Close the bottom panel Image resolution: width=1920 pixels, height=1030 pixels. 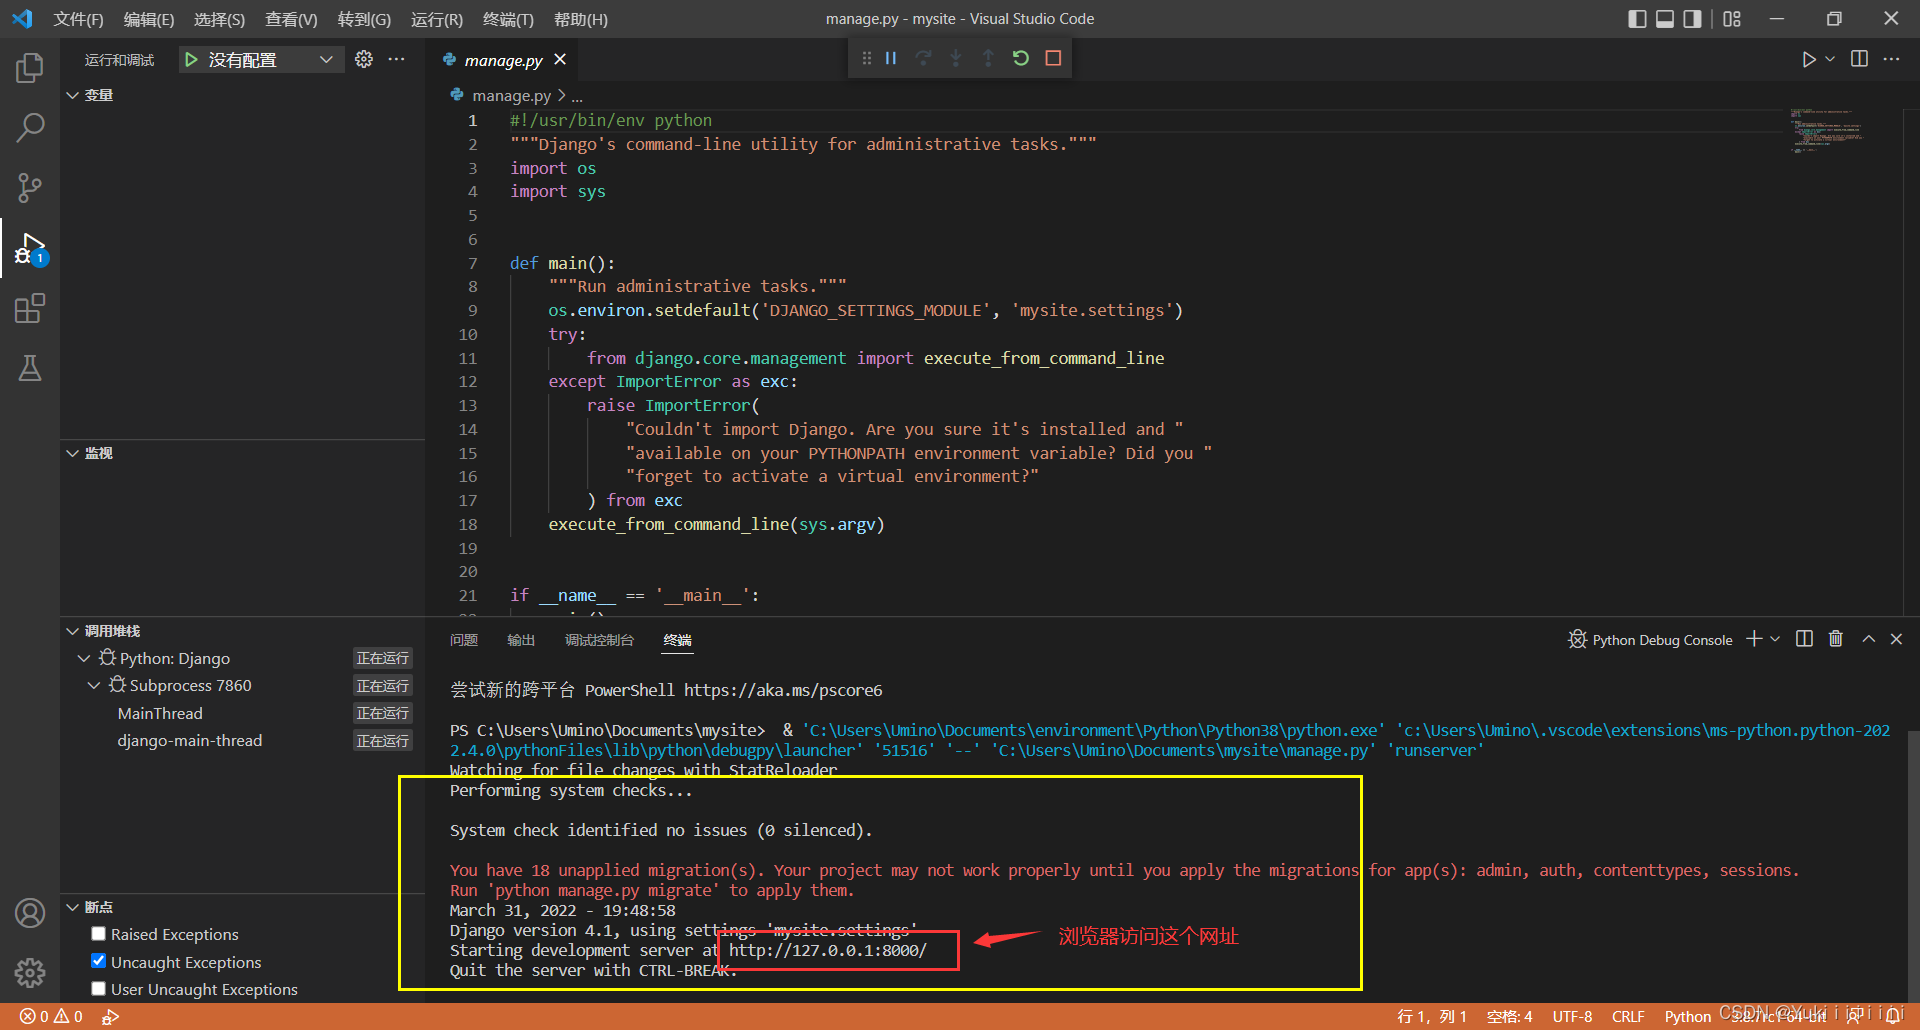(x=1896, y=639)
